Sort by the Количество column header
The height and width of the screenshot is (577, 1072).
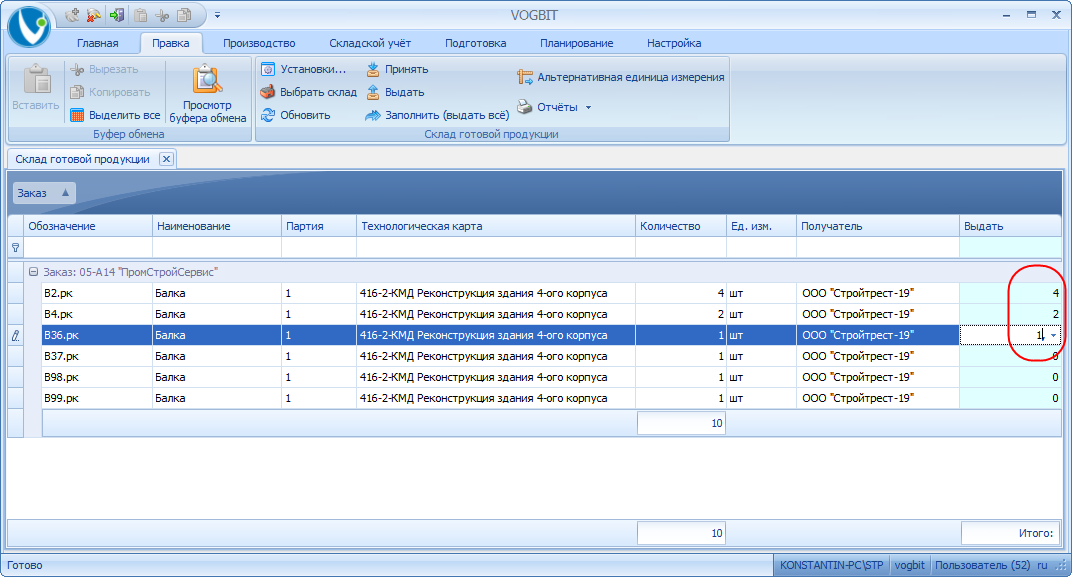point(680,226)
